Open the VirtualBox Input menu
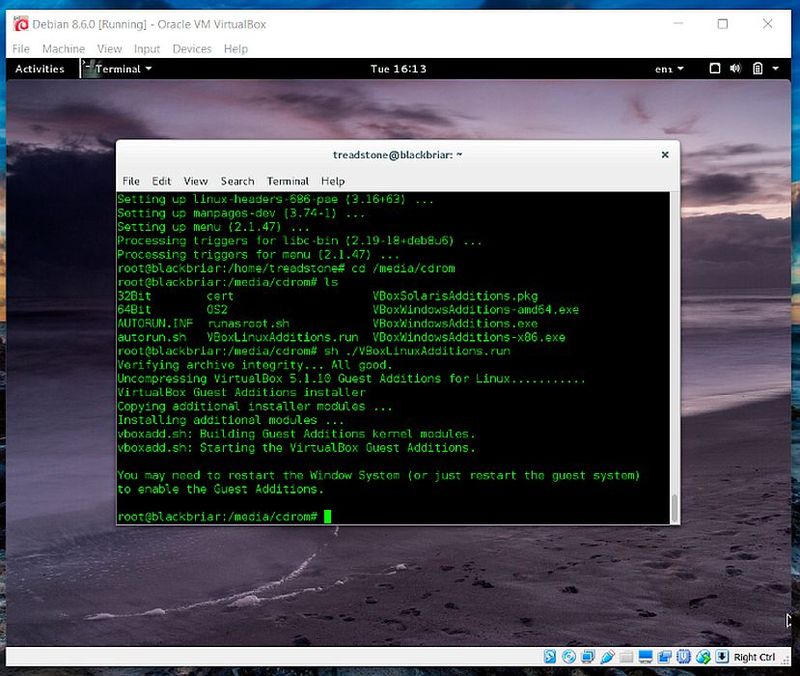The image size is (800, 676). click(x=147, y=49)
